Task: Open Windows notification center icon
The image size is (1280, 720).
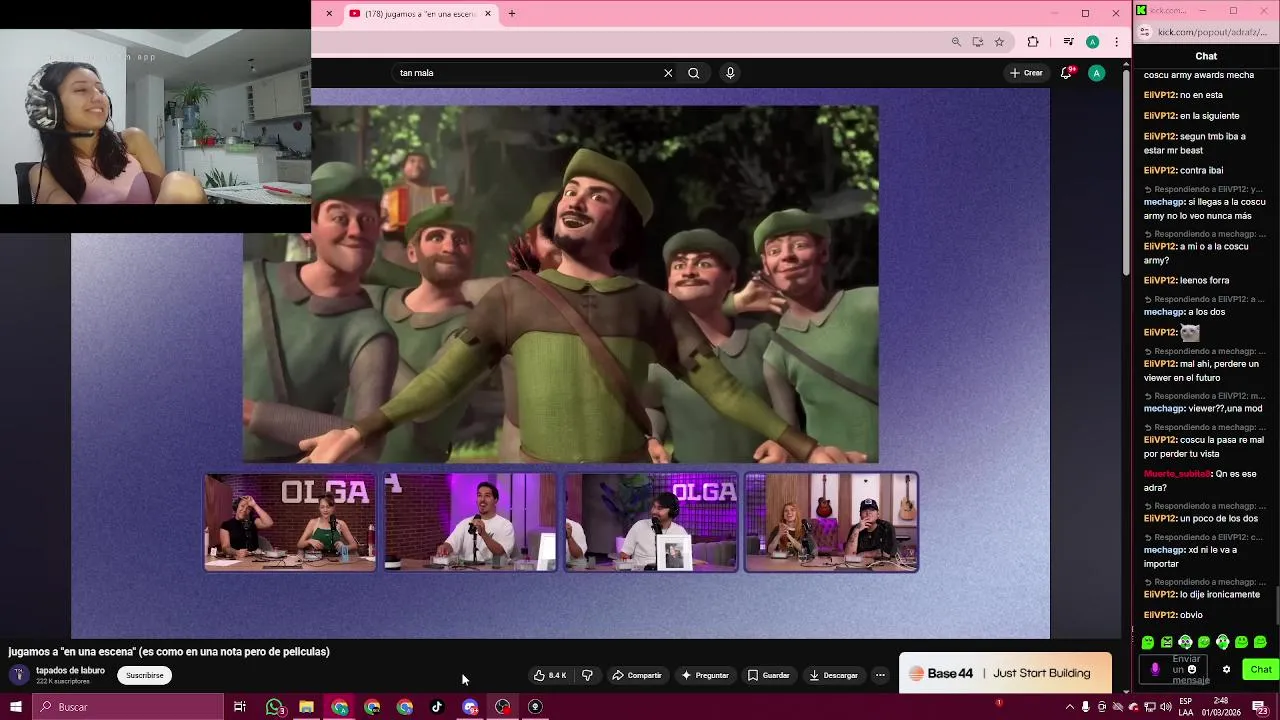Action: [x=1261, y=707]
